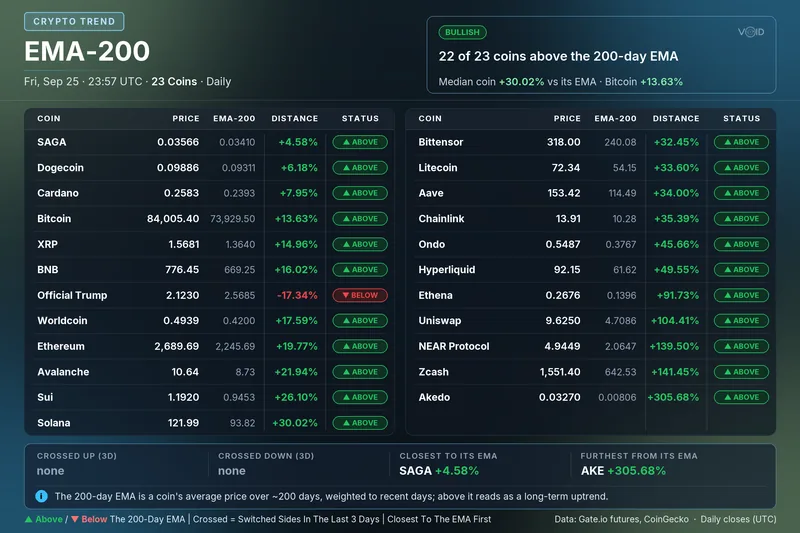
Task: Select the Worldcoin coin name
Action: [x=62, y=321]
